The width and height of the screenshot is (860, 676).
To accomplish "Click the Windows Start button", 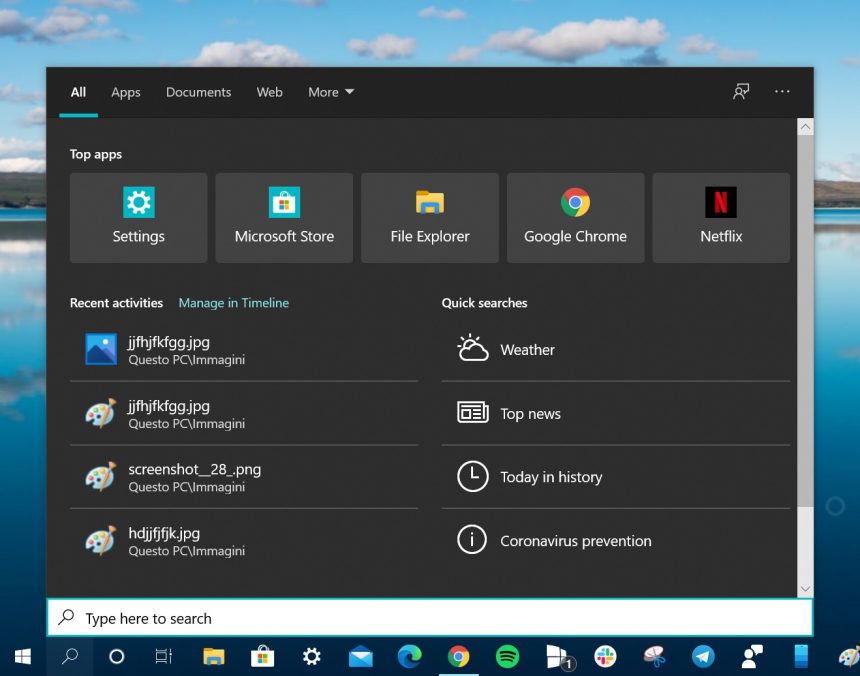I will pos(22,656).
